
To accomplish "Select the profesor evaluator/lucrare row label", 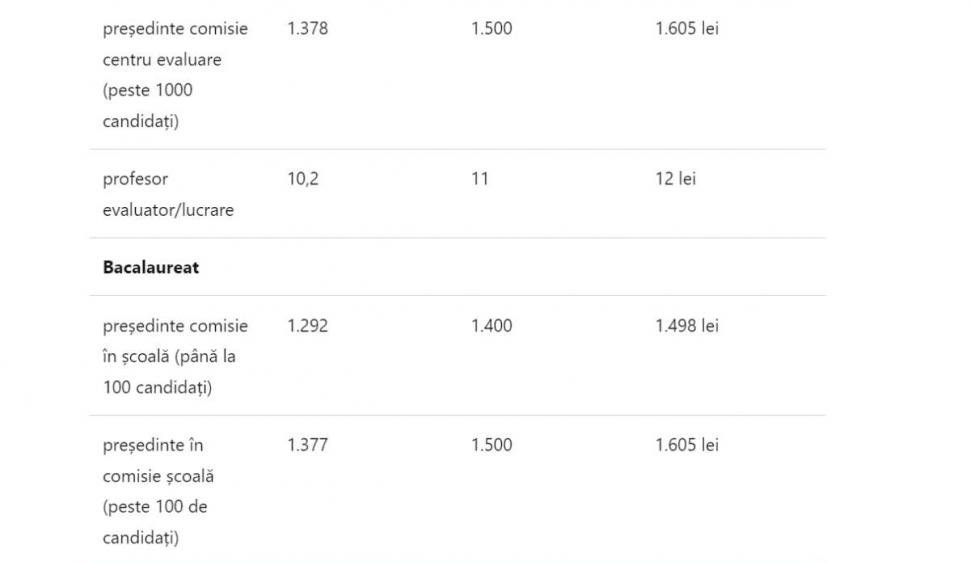I will click(x=168, y=194).
